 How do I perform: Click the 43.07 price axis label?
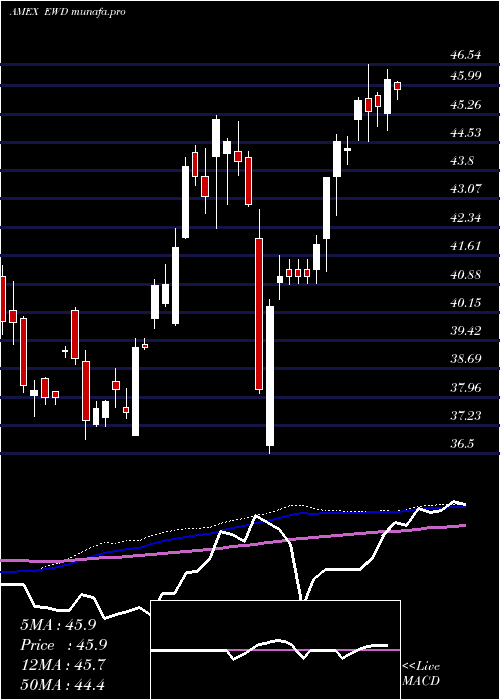coord(465,189)
